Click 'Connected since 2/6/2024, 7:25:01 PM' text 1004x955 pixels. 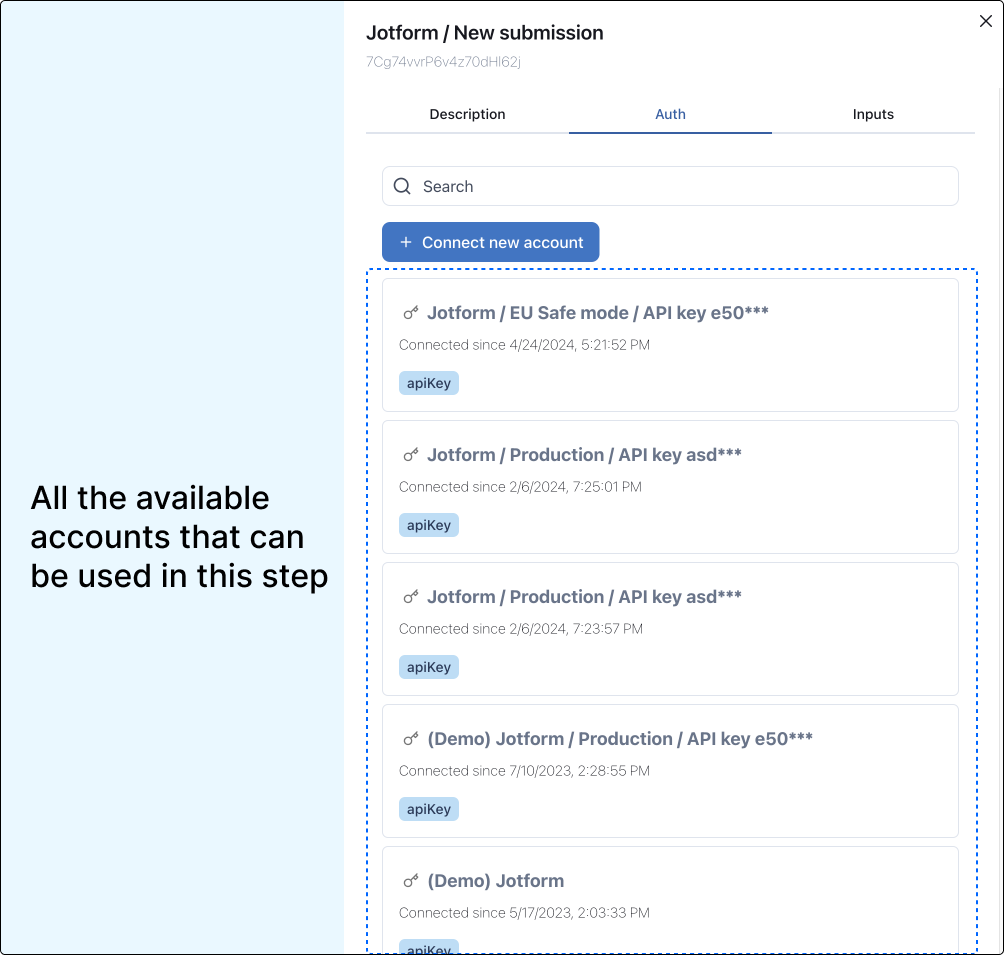tap(520, 487)
